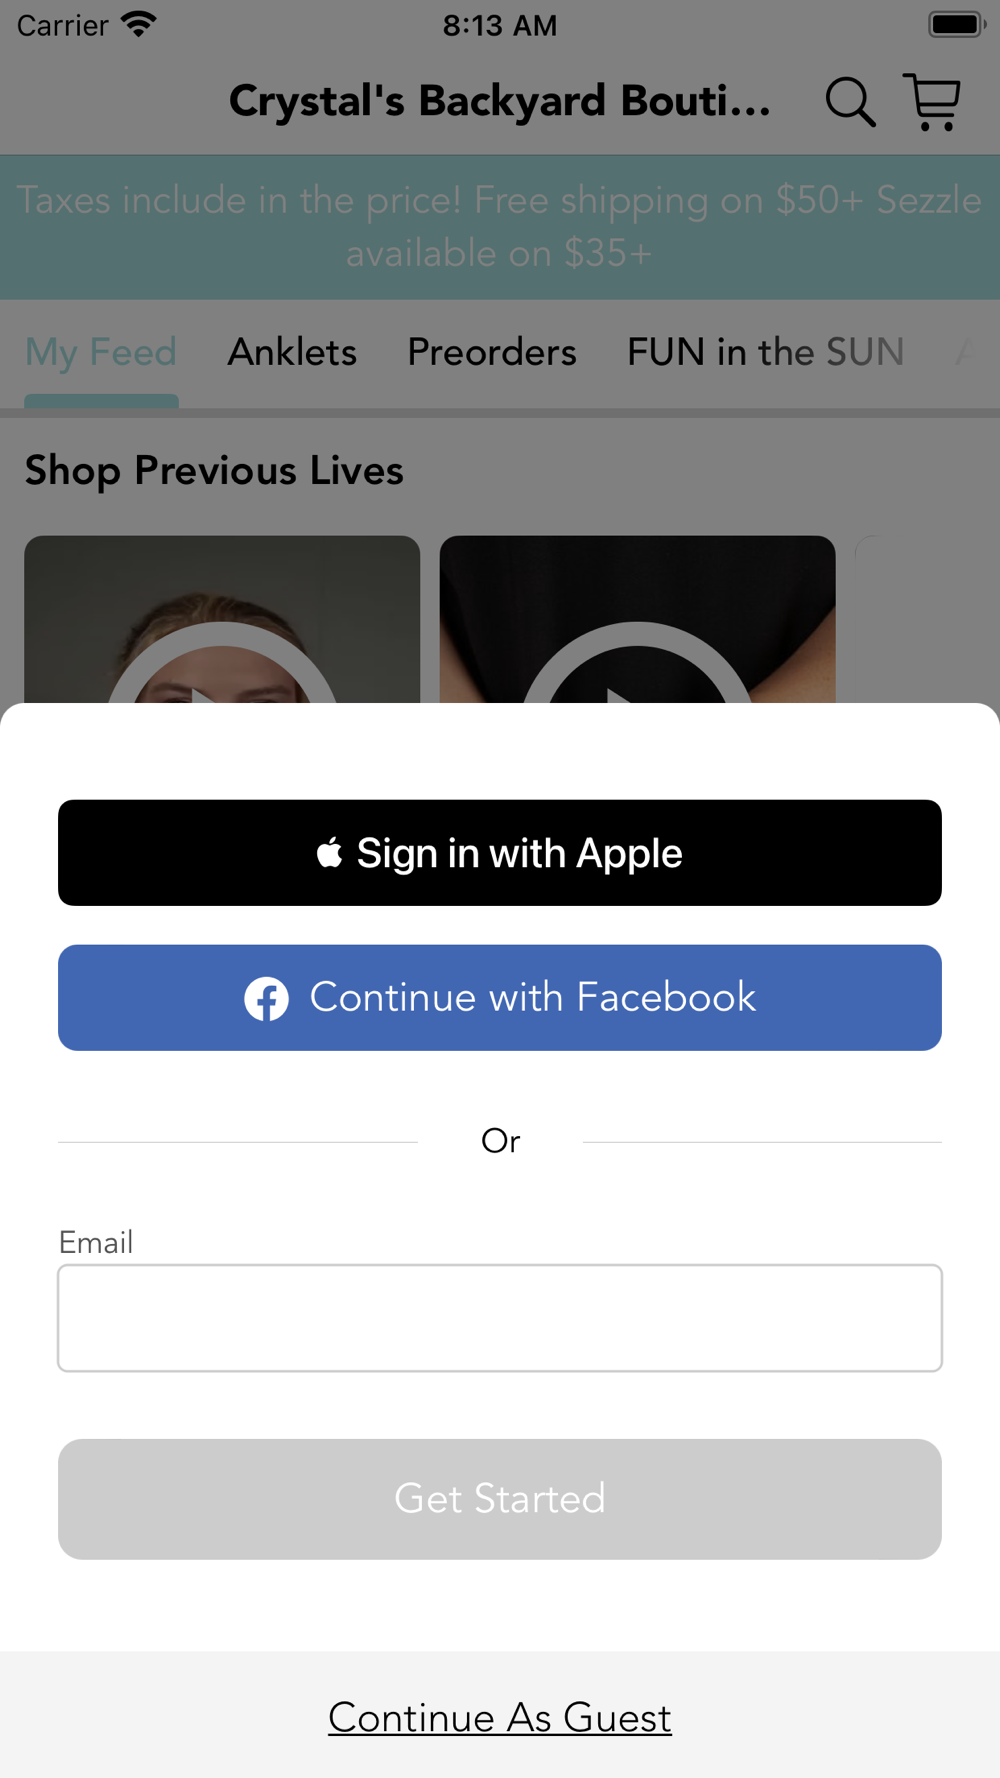The height and width of the screenshot is (1778, 1000).
Task: Open the shopping cart icon
Action: (x=932, y=102)
